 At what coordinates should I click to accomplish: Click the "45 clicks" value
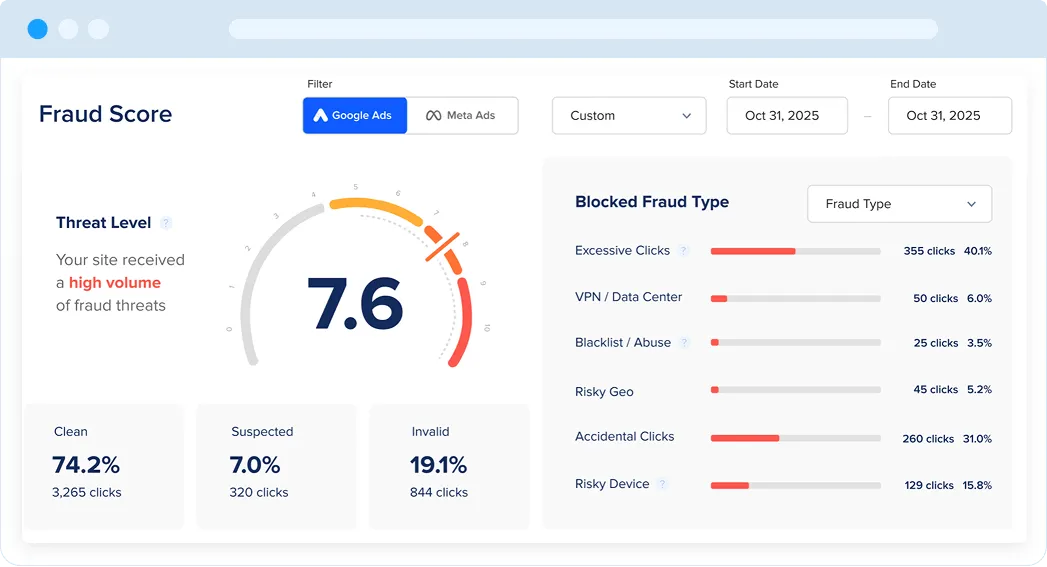coord(935,389)
